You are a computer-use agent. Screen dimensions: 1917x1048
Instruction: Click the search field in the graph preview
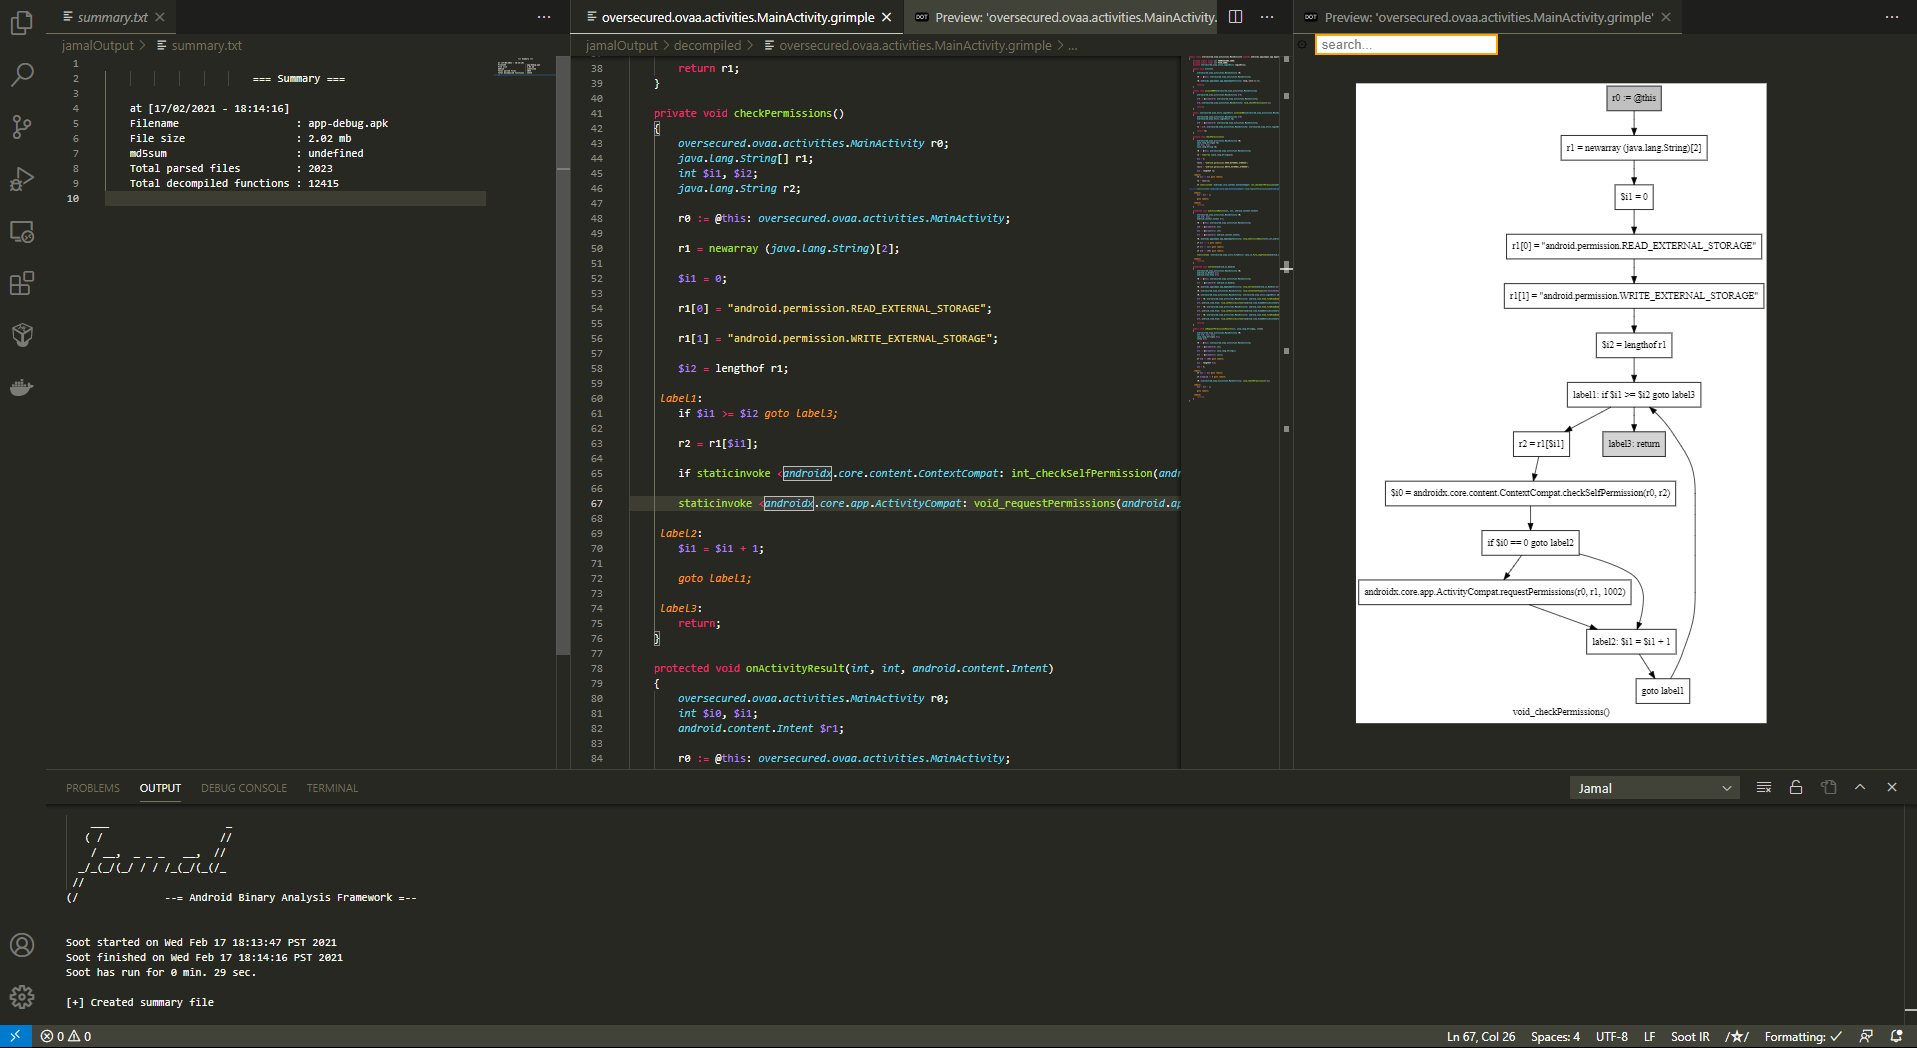click(x=1406, y=45)
